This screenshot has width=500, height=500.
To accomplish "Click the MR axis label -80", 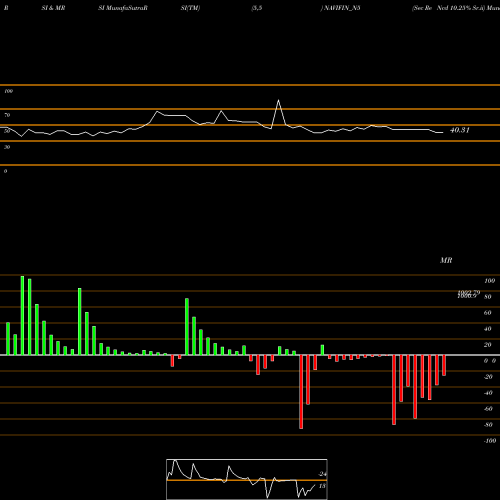I will tap(488, 425).
